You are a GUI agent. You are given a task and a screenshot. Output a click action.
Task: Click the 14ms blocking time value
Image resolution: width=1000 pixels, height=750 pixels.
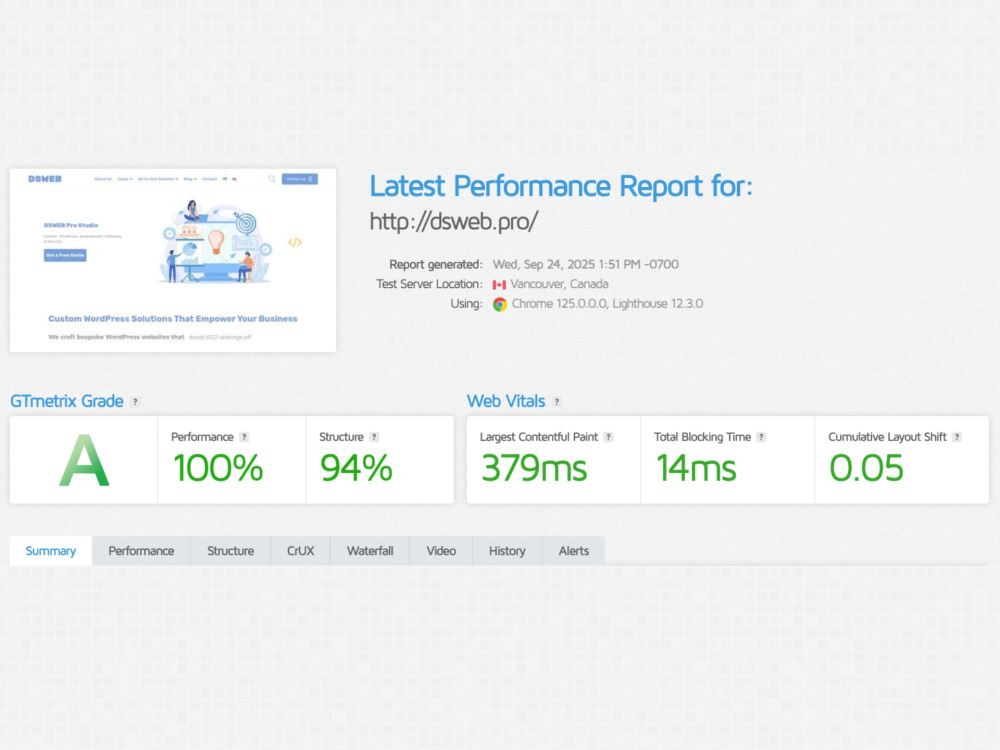696,468
